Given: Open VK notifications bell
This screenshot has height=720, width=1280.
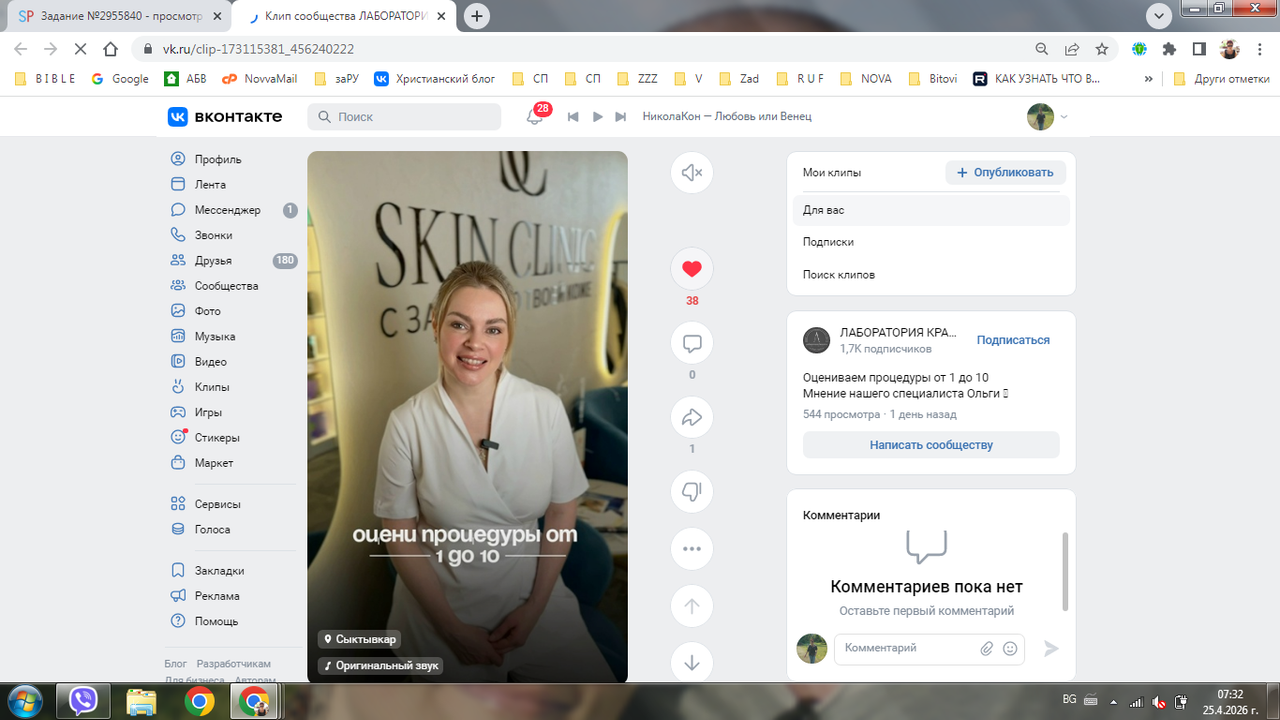Looking at the screenshot, I should click(535, 116).
